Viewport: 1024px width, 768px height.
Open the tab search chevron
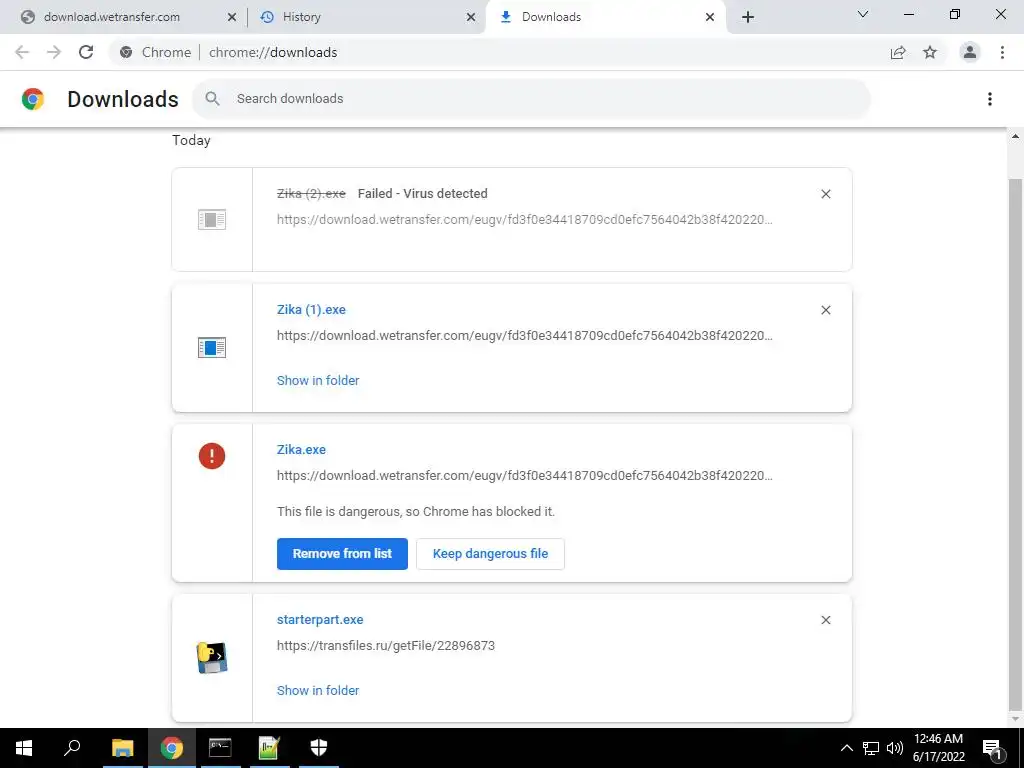click(x=863, y=14)
